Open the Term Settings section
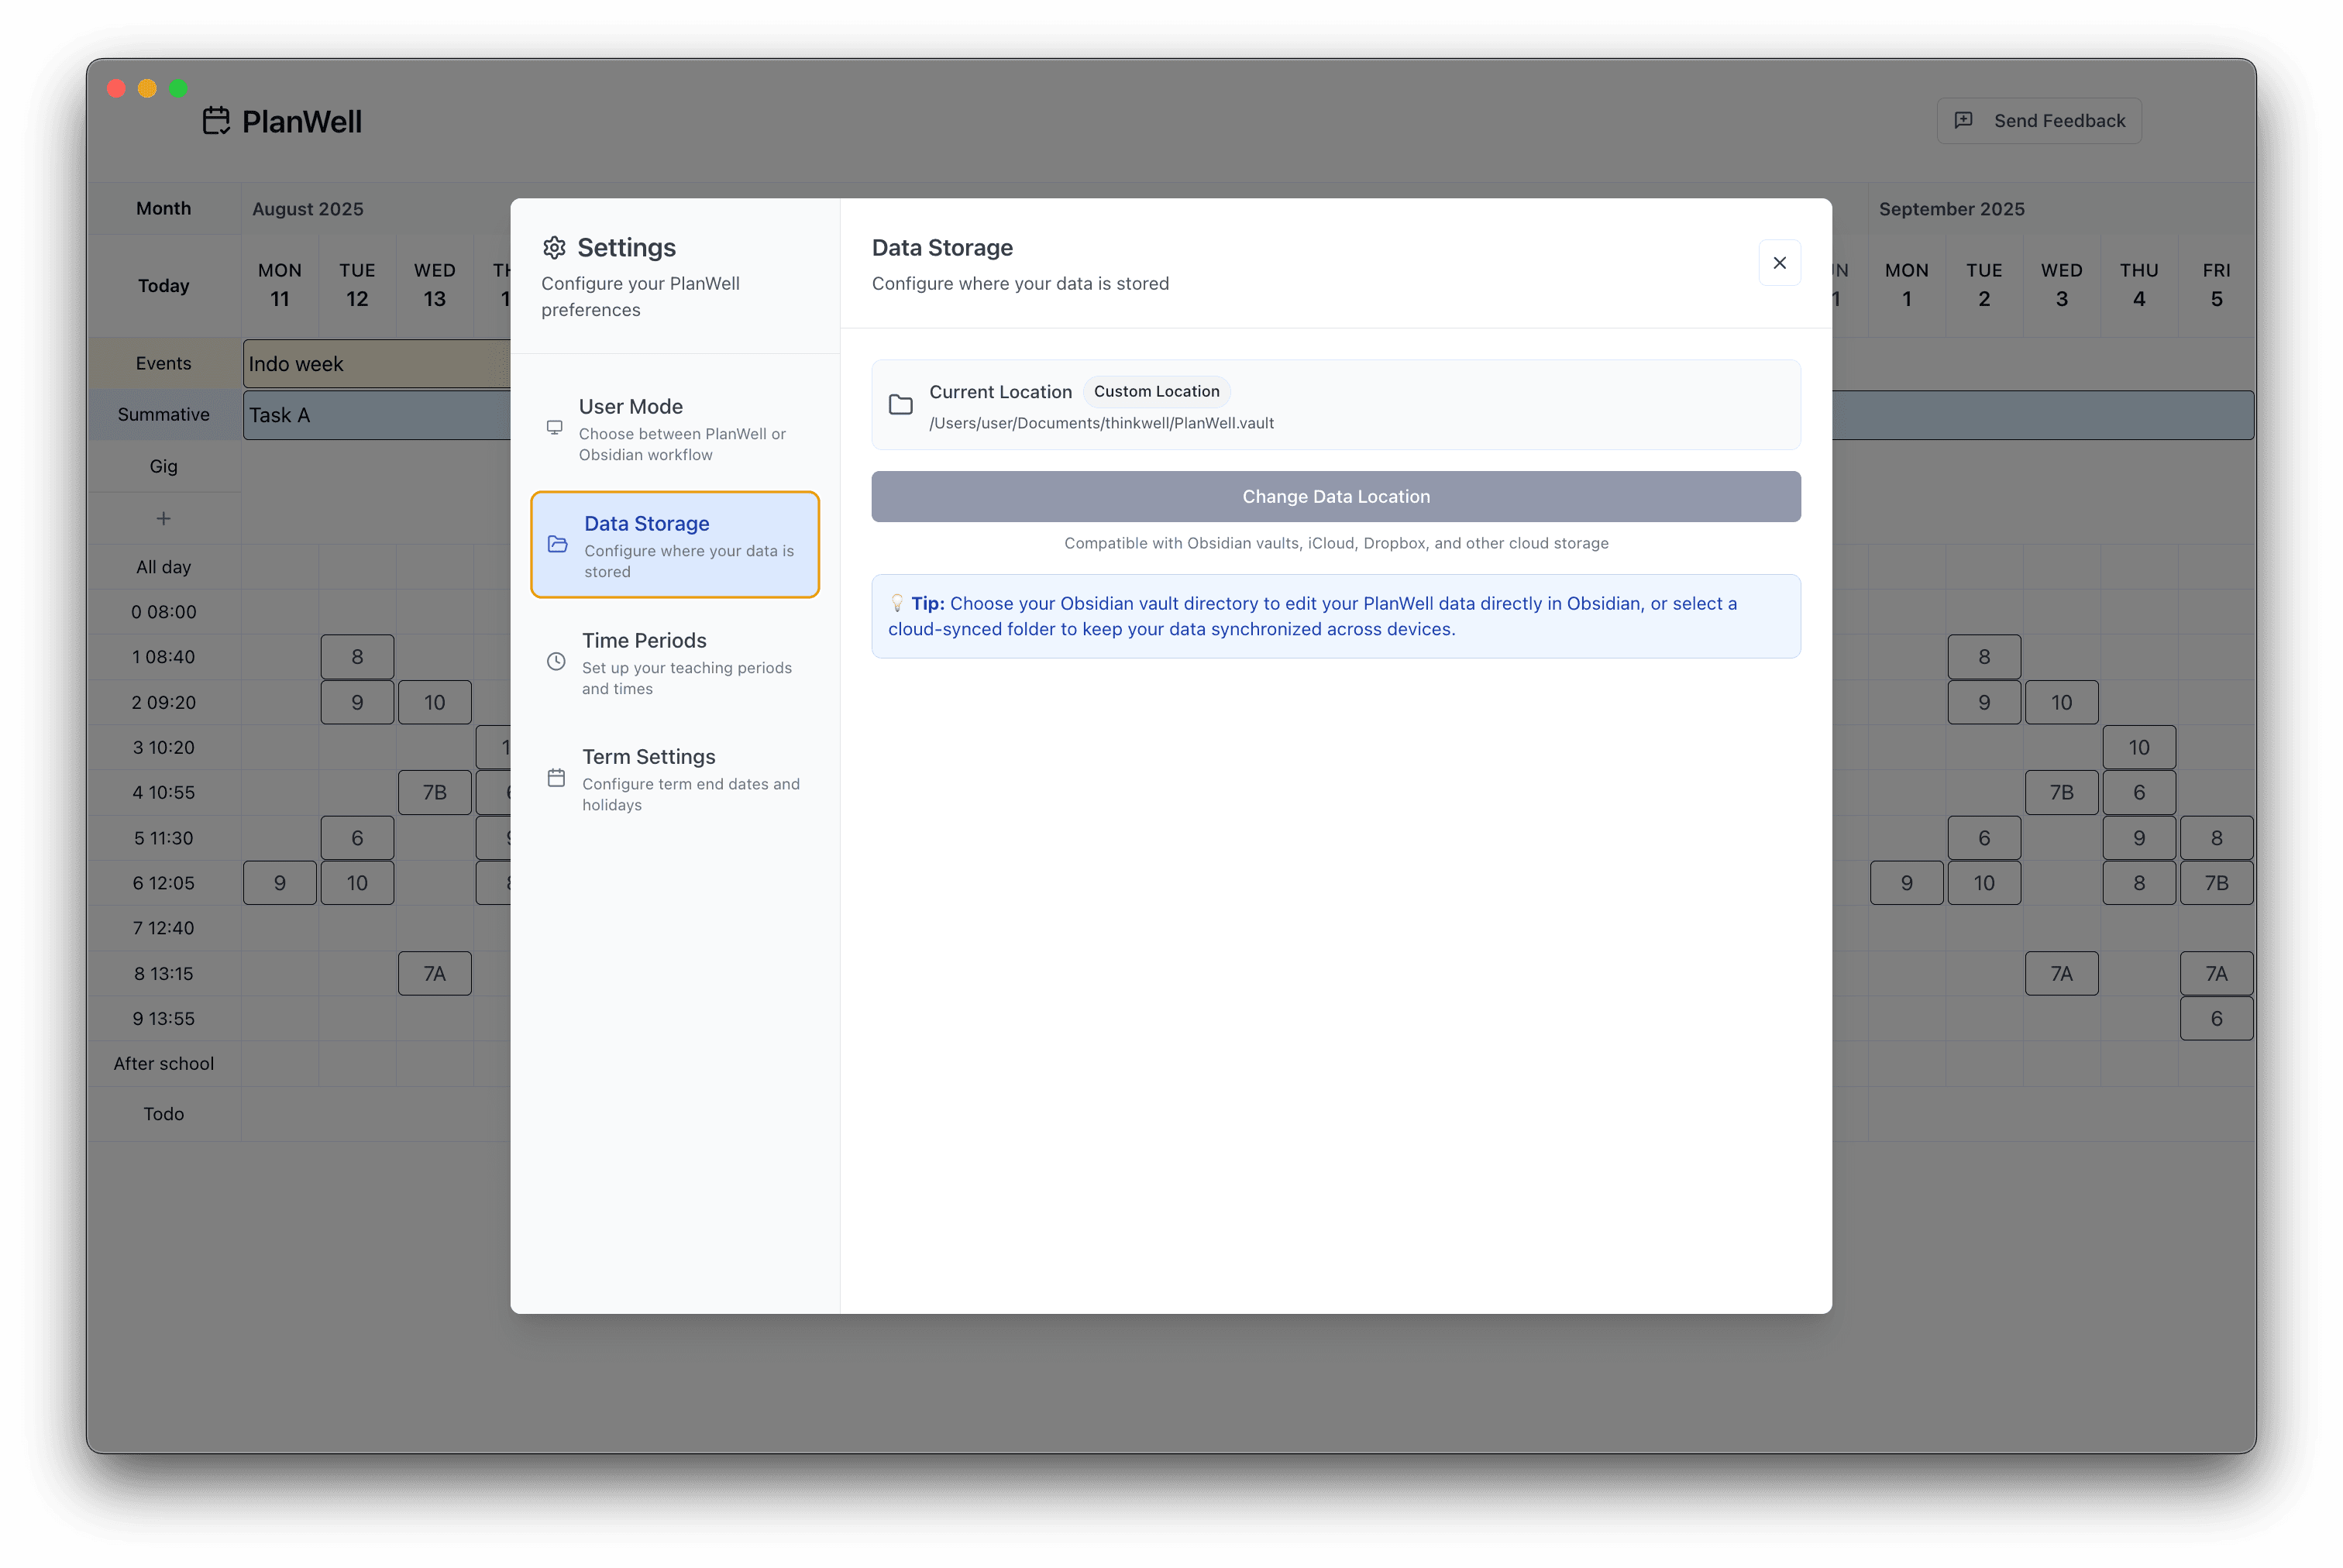Viewport: 2343px width, 1568px height. [x=675, y=779]
